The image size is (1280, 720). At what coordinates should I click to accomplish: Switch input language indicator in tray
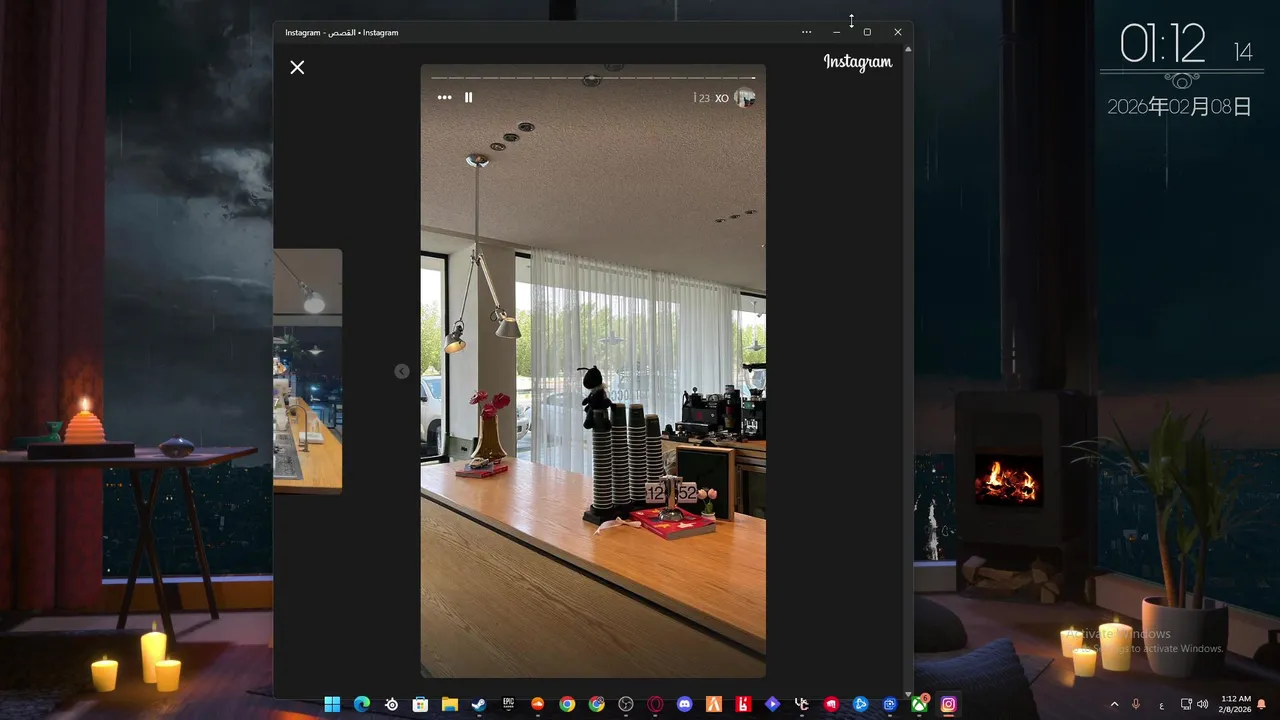1161,705
